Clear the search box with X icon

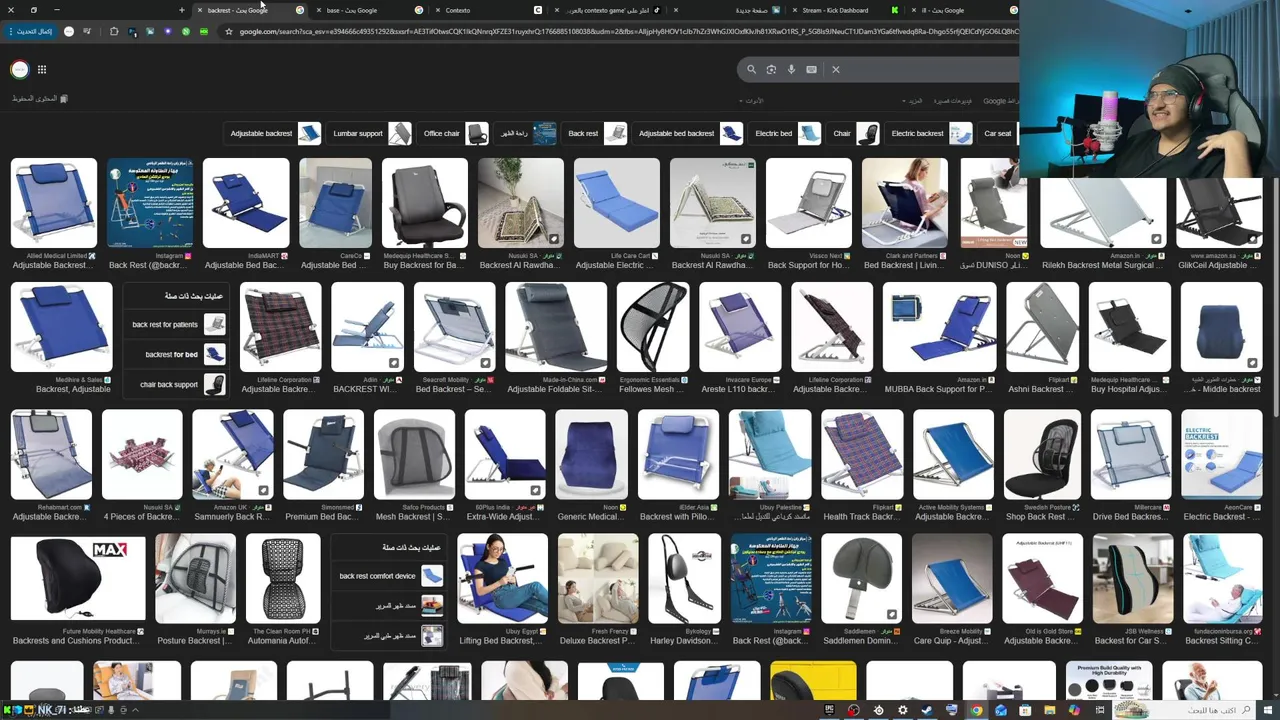[x=836, y=70]
